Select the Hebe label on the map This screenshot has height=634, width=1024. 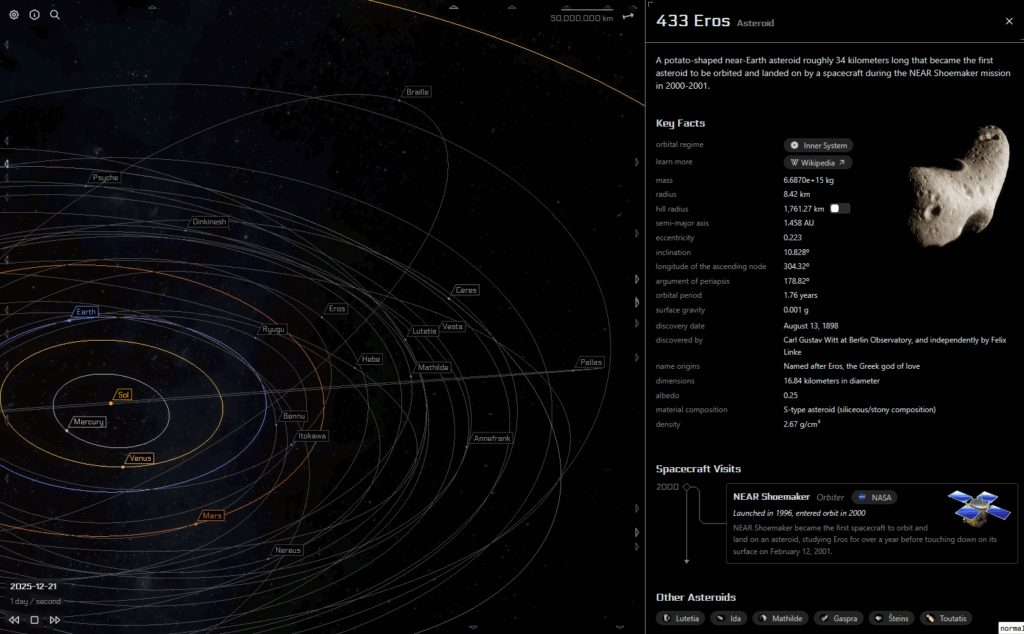[x=371, y=359]
